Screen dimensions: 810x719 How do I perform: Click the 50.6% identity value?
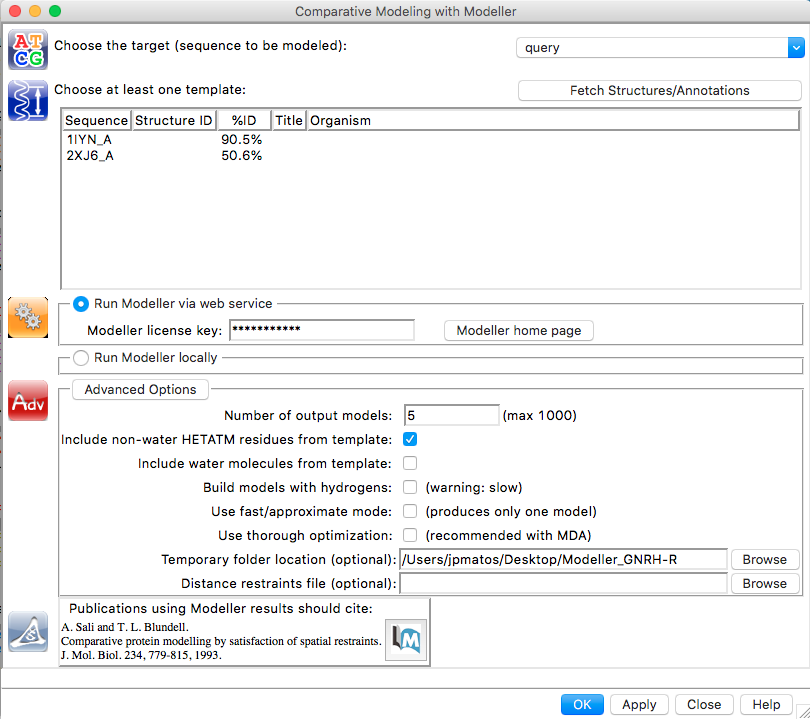pos(241,155)
